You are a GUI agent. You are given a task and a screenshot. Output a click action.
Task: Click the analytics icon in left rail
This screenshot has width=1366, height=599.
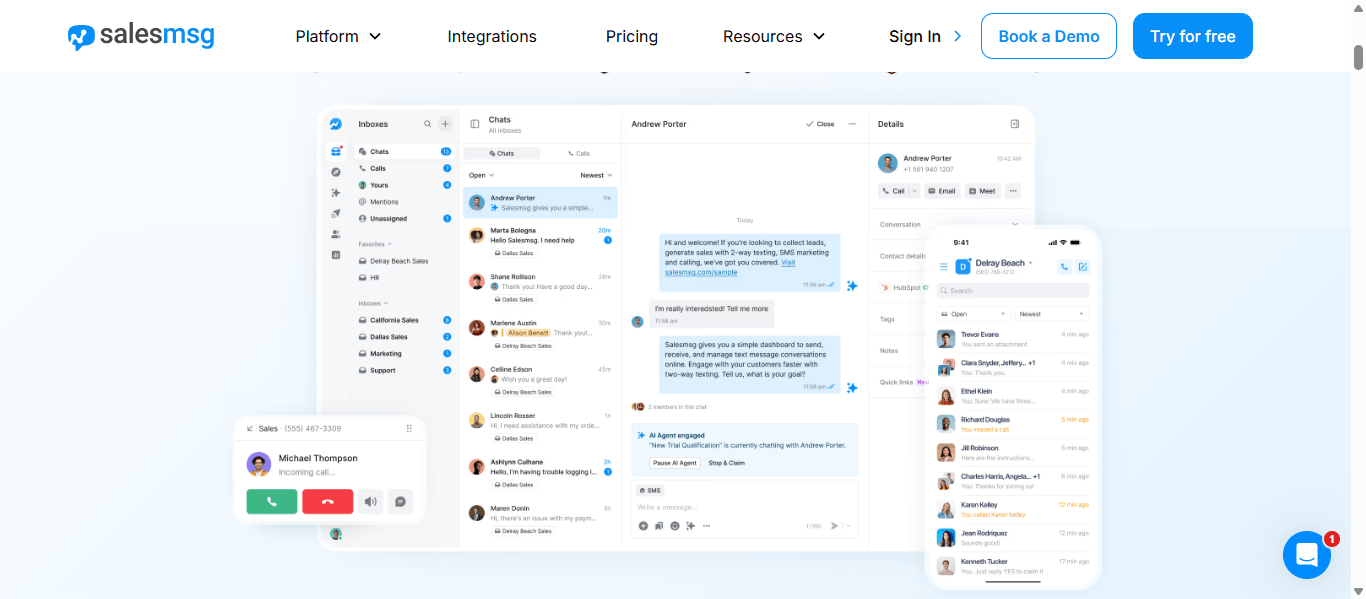click(x=336, y=255)
